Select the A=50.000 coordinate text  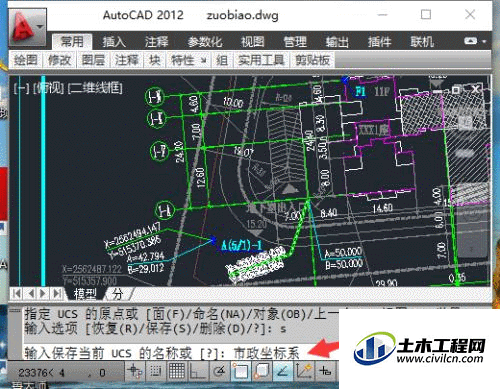tap(343, 253)
